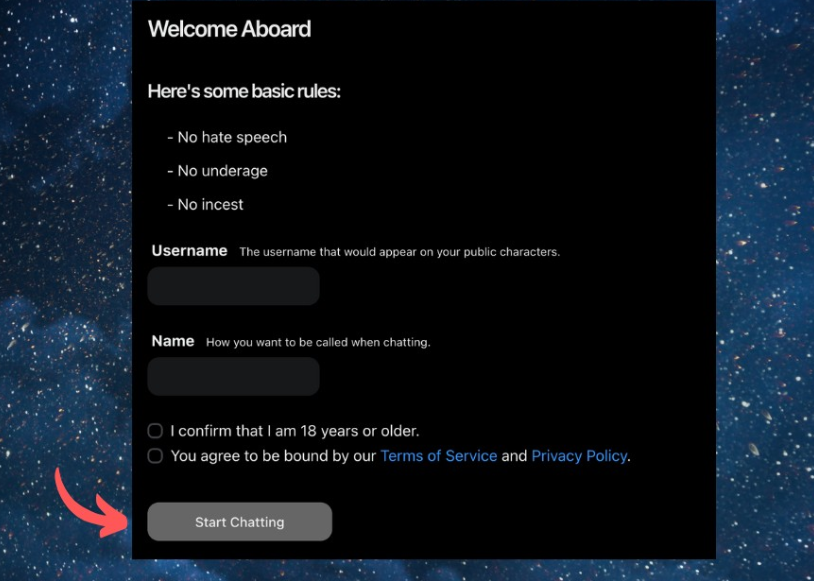
Task: Click the "No underage" rule line
Action: (217, 171)
